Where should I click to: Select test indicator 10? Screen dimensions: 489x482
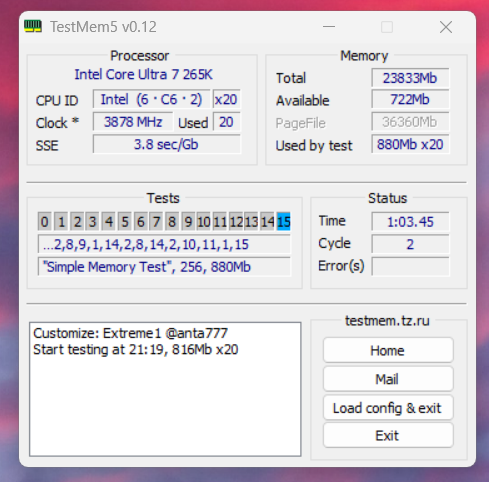tap(204, 222)
